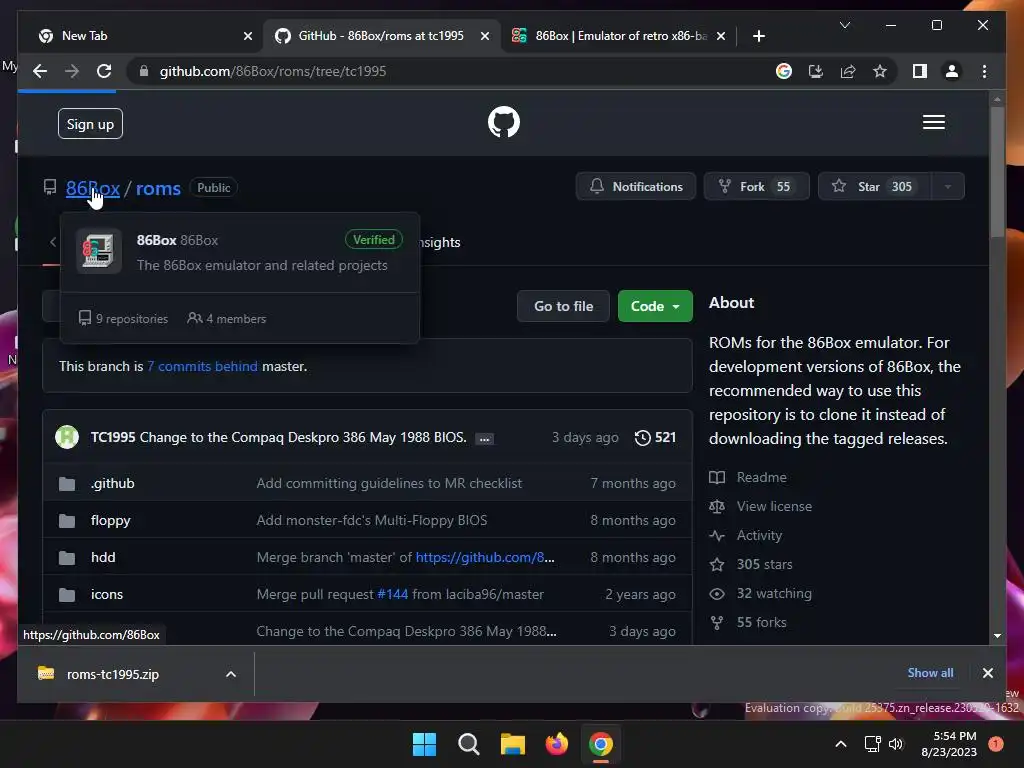This screenshot has width=1024, height=768.
Task: Open Activity link in About
Action: tap(759, 536)
